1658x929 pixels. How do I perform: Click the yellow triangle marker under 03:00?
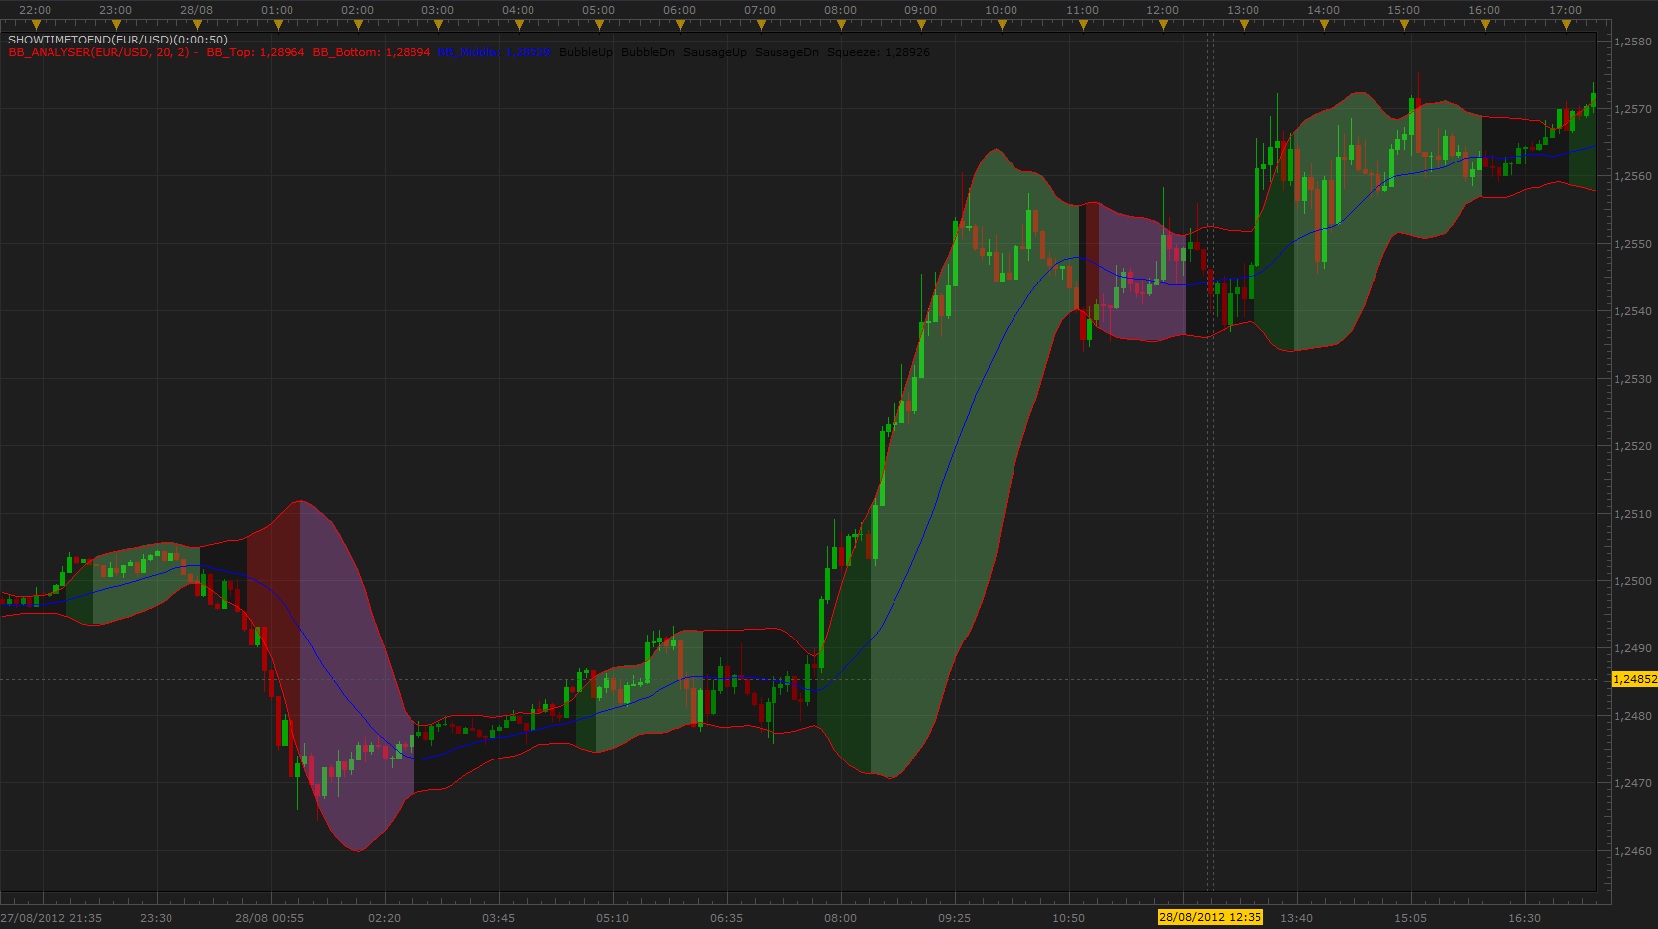[437, 23]
